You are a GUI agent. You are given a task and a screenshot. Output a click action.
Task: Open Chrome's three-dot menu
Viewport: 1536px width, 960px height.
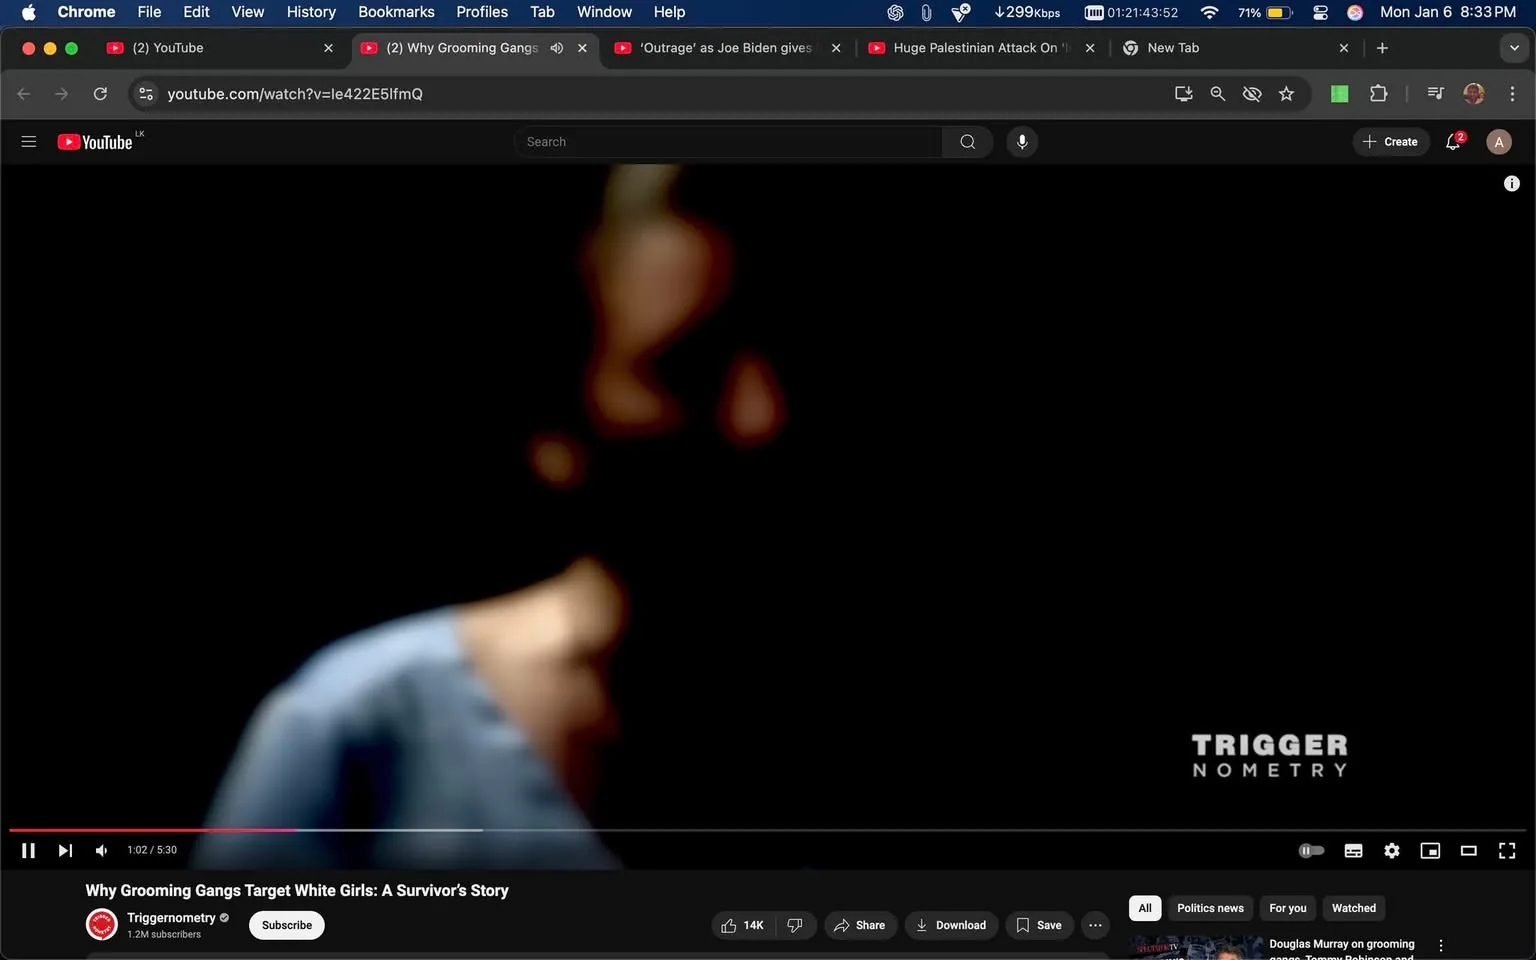point(1513,93)
